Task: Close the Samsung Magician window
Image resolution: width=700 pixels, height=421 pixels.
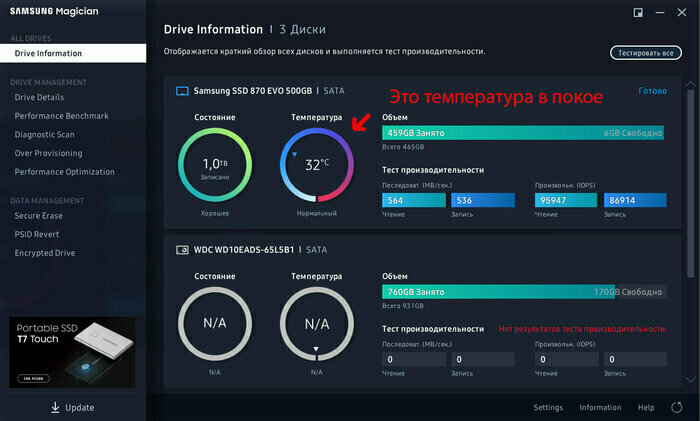Action: point(682,13)
